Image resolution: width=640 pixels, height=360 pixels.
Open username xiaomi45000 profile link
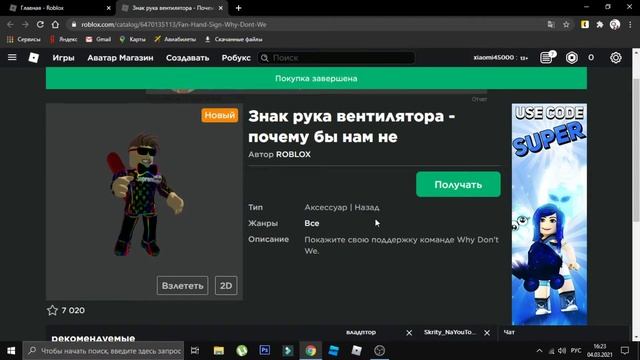(x=493, y=58)
